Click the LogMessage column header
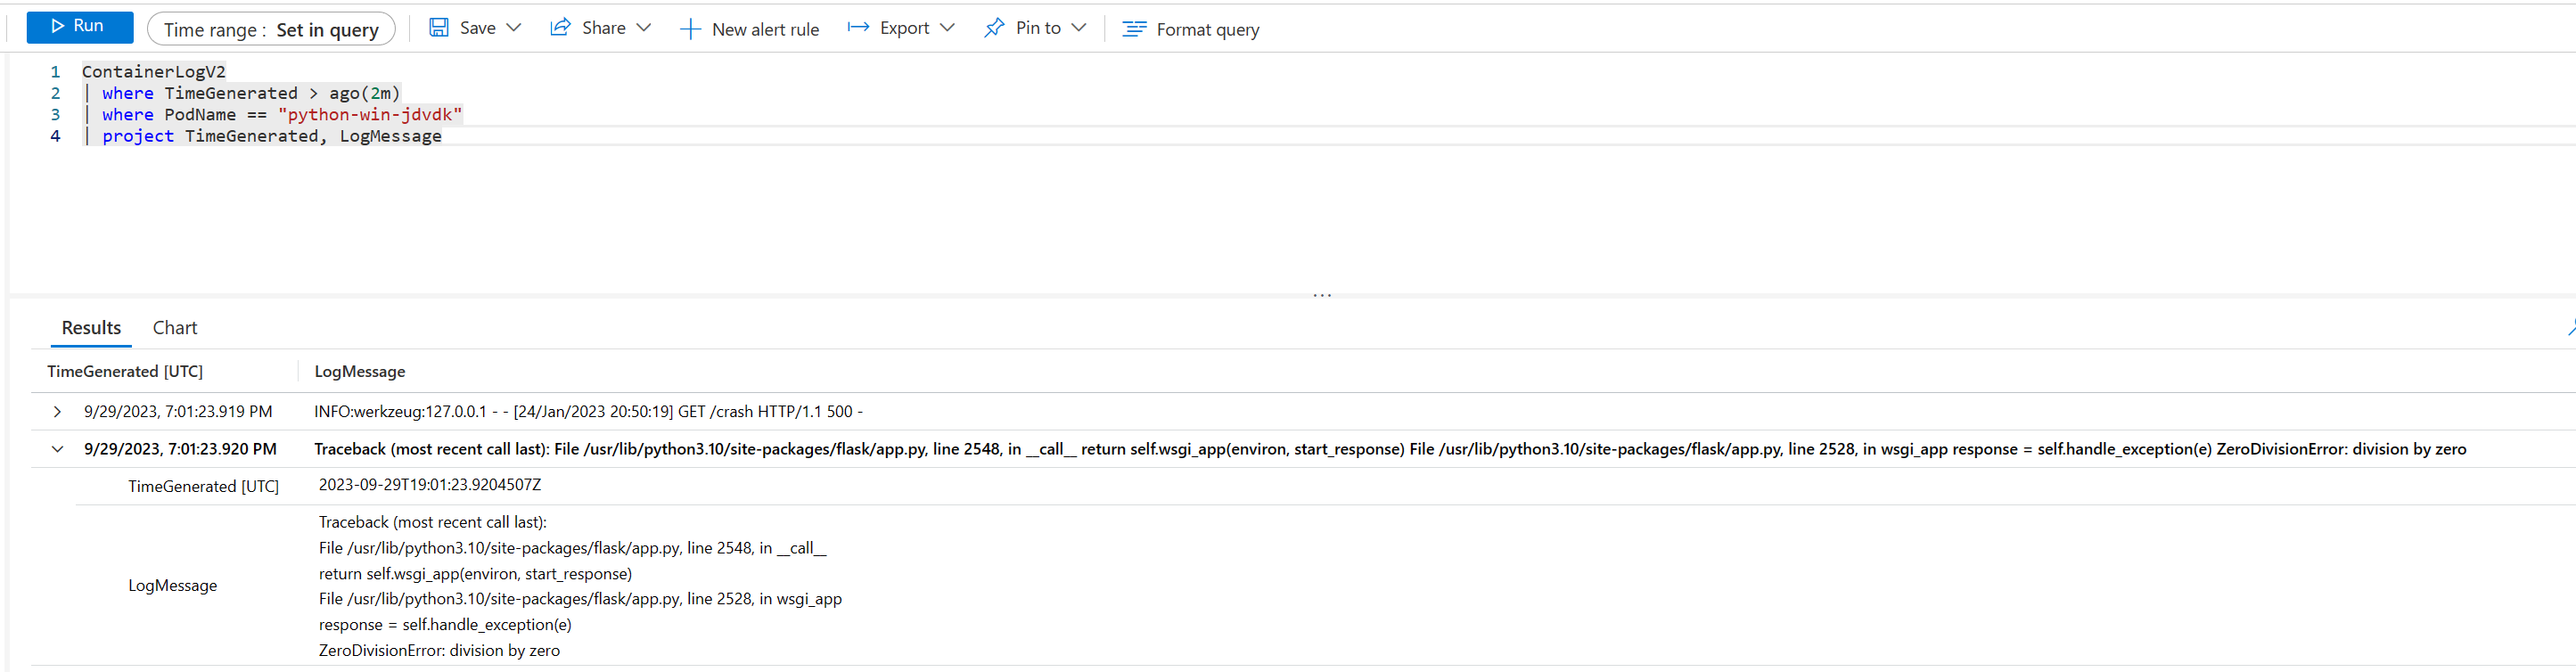 pos(360,372)
